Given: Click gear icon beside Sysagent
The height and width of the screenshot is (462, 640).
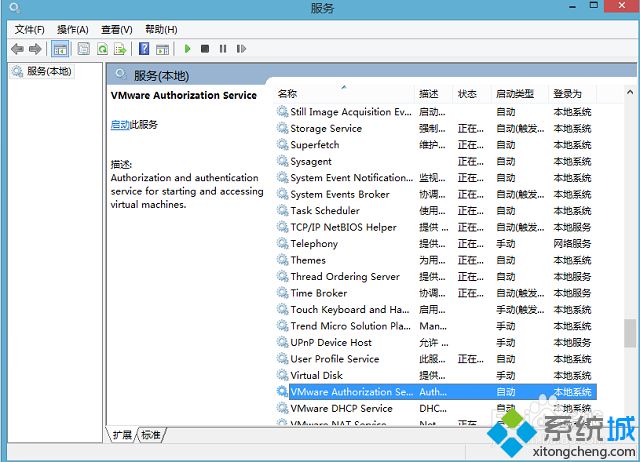Looking at the screenshot, I should pos(282,161).
